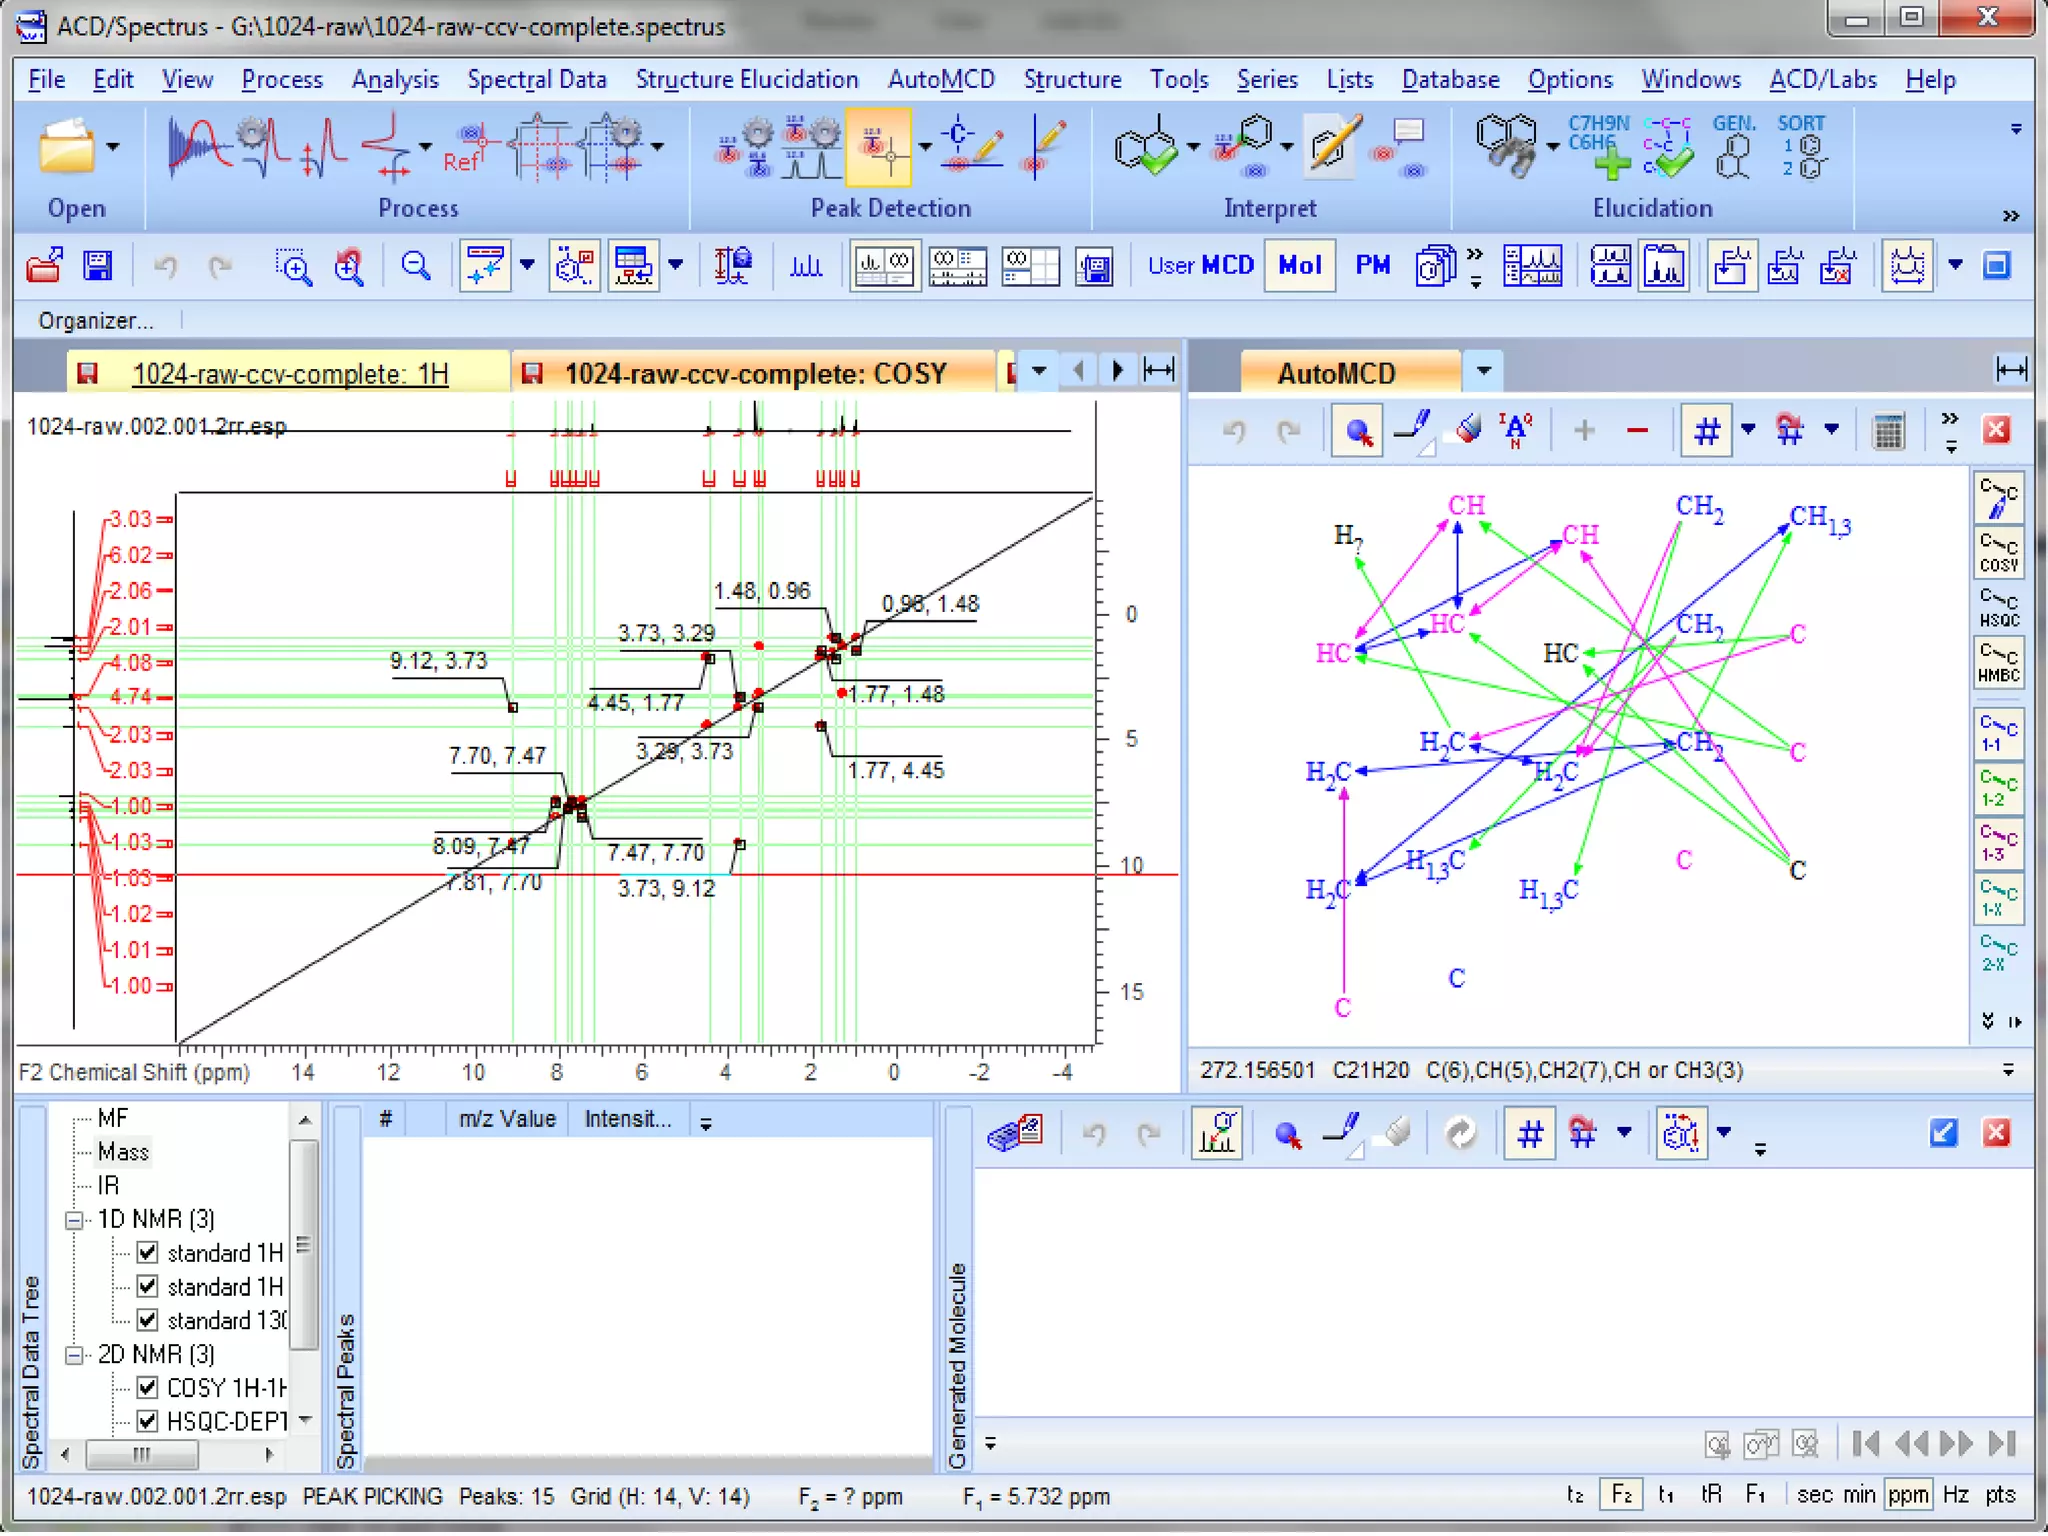This screenshot has height=1536, width=2048.
Task: Open the Open button dropdown arrow
Action: 112,148
